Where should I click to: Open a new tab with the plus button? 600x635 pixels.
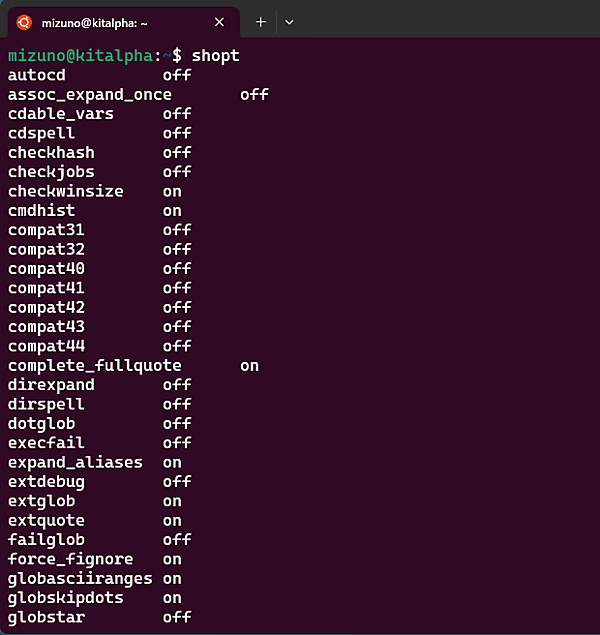261,22
